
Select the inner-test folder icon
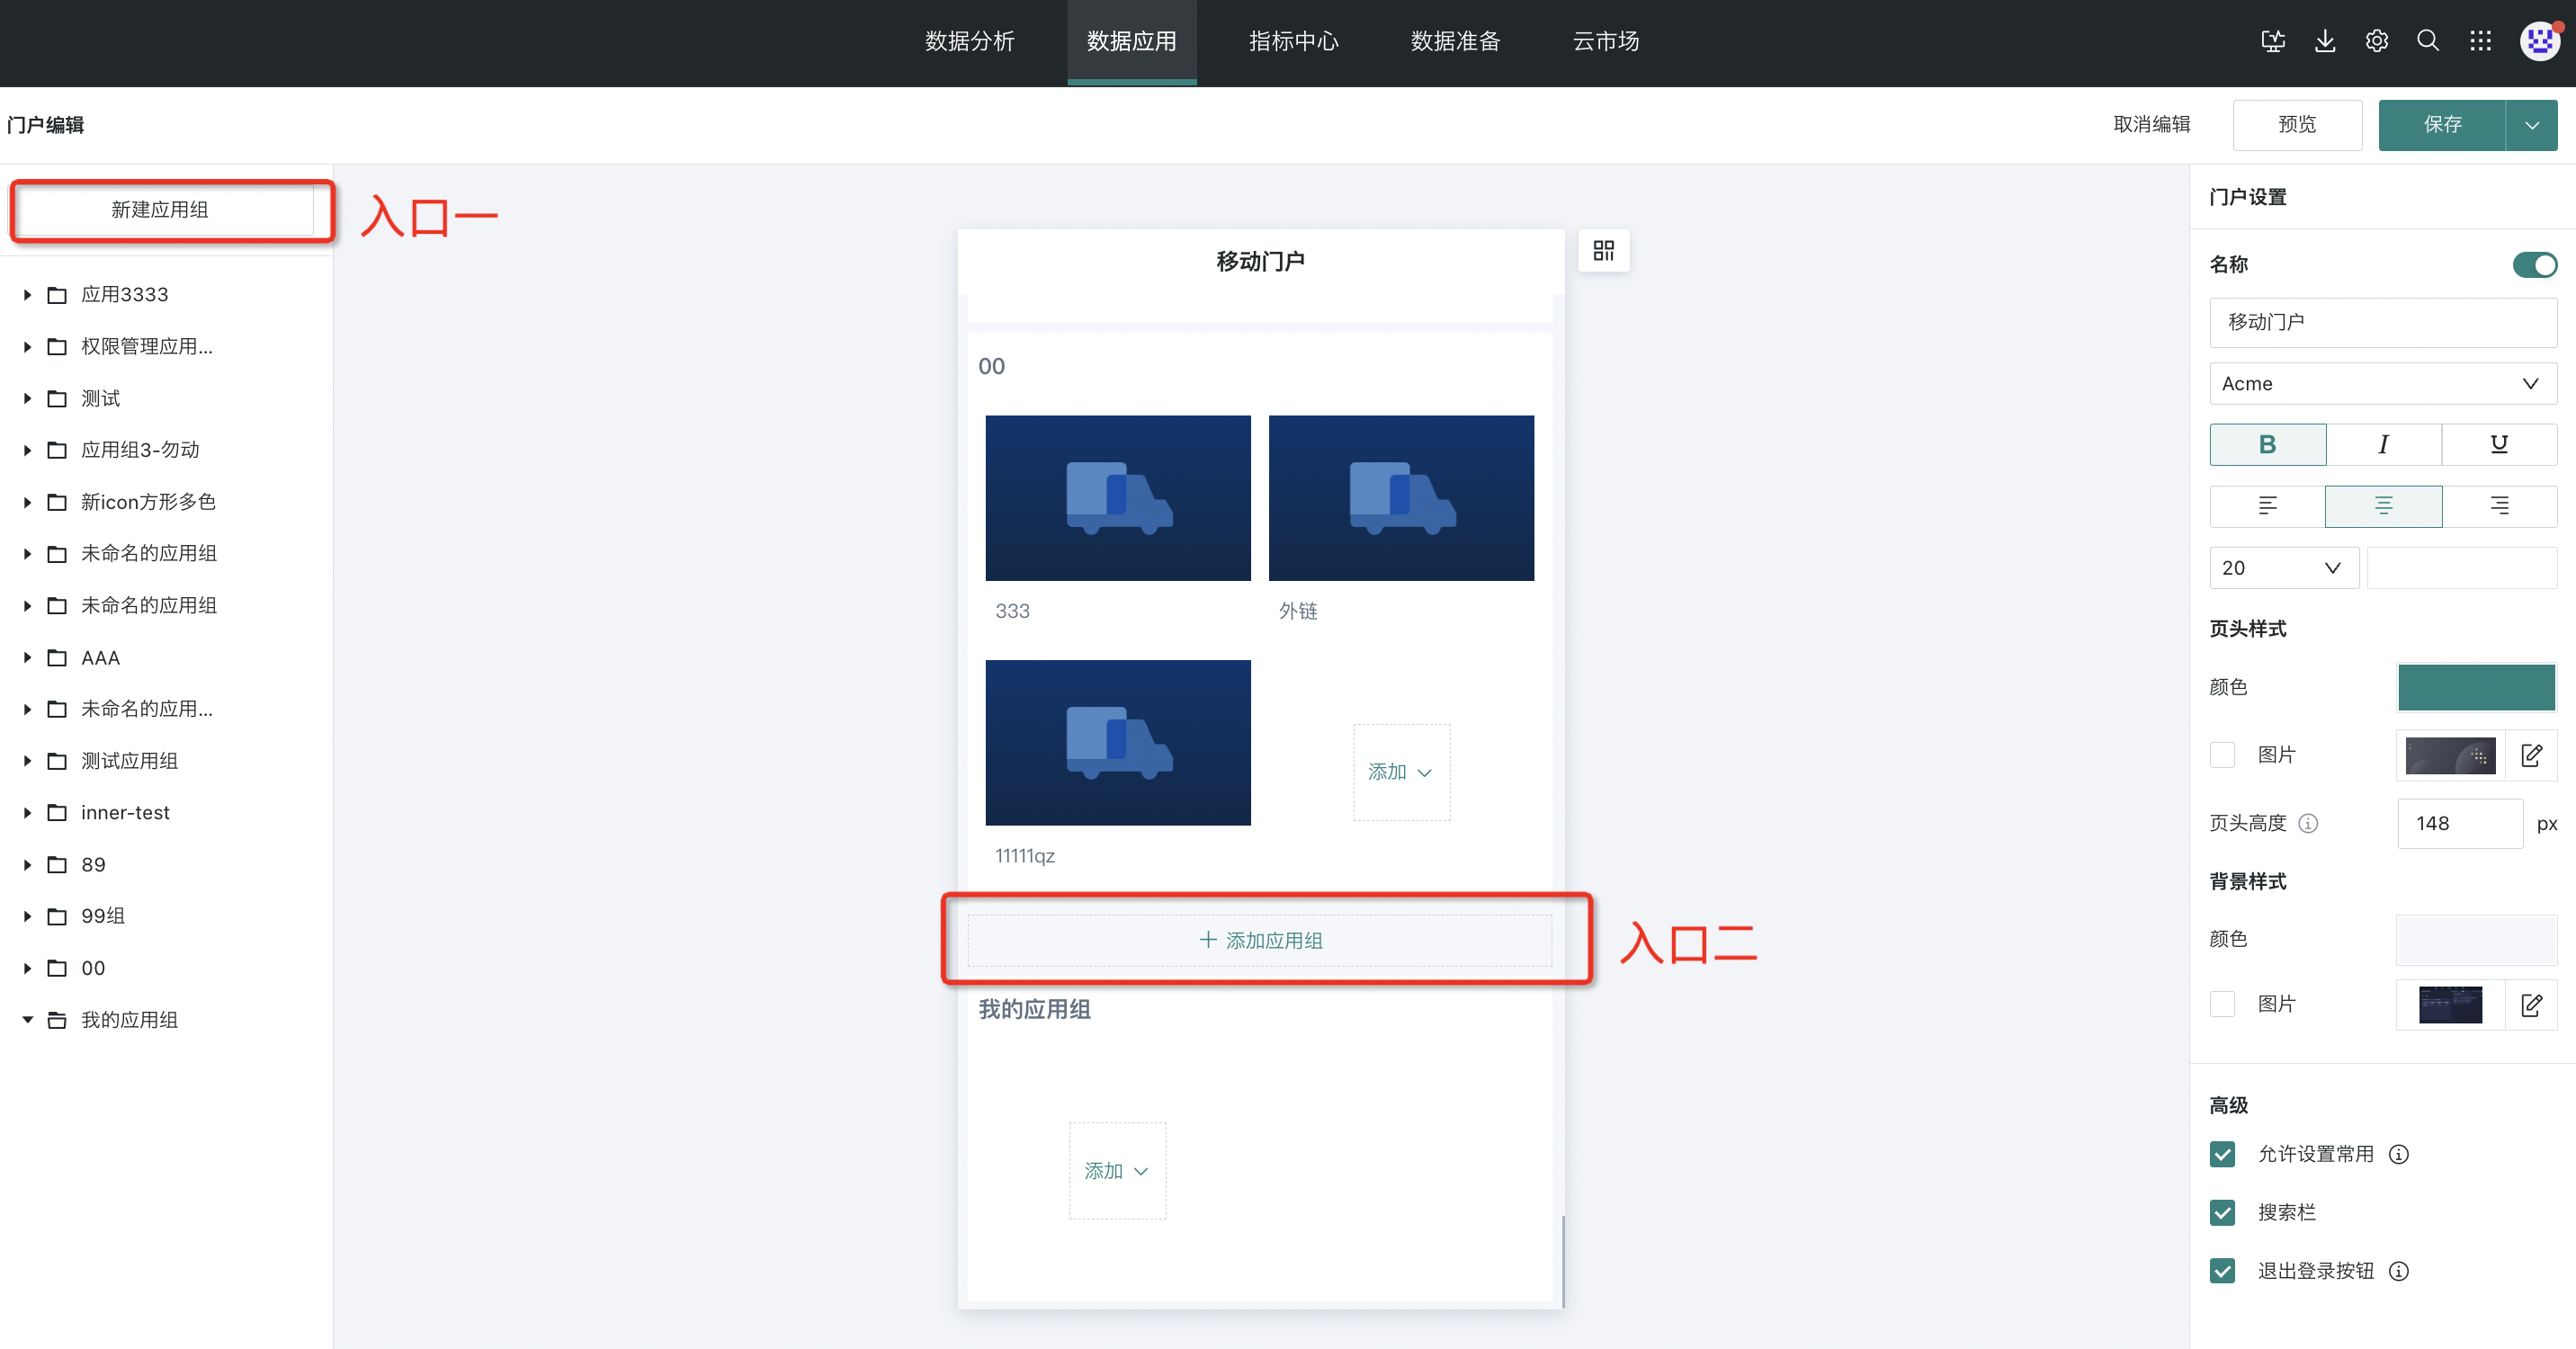point(58,813)
